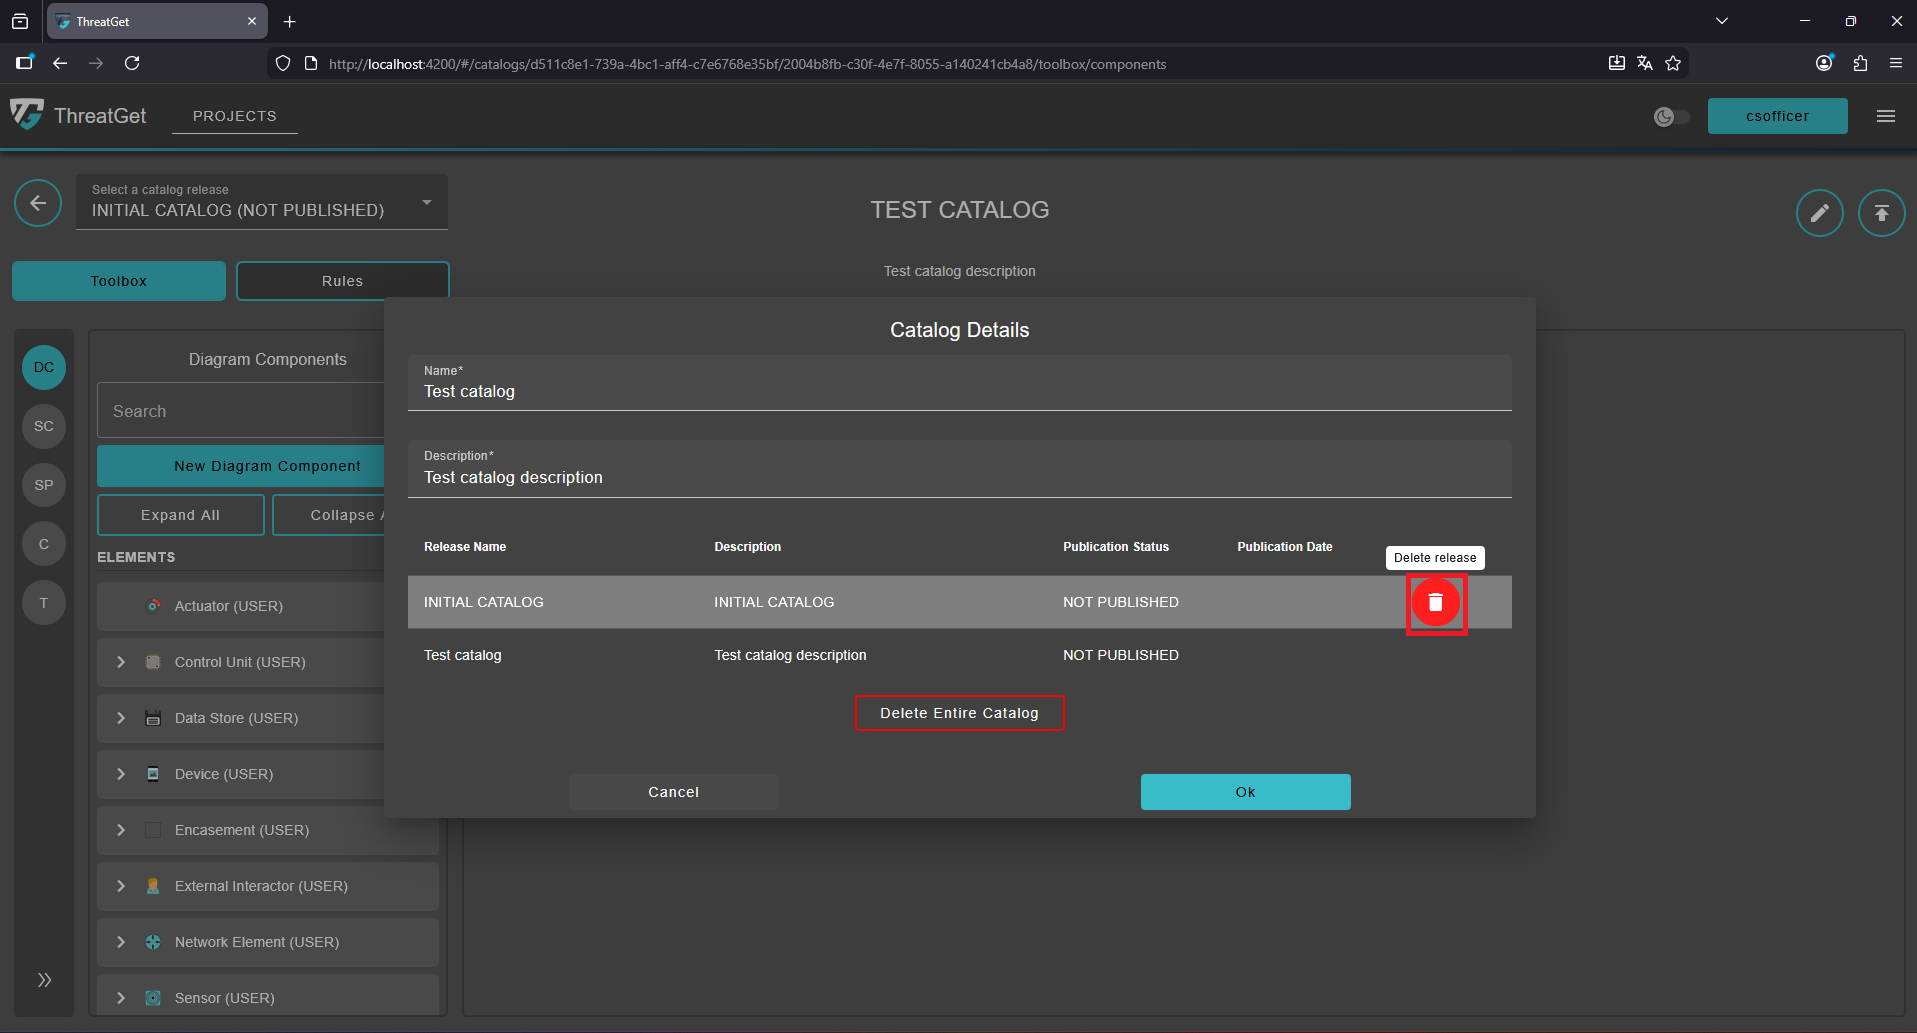The height and width of the screenshot is (1033, 1917).
Task: Open the PROJECTS menu item
Action: 234,116
